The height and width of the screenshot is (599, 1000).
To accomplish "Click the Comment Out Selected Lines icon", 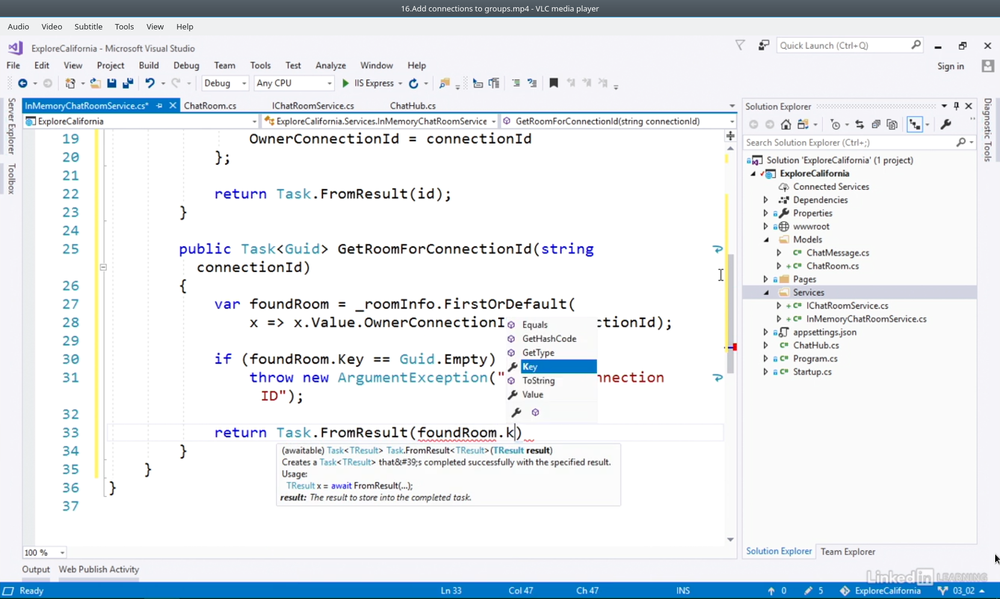I will click(516, 84).
